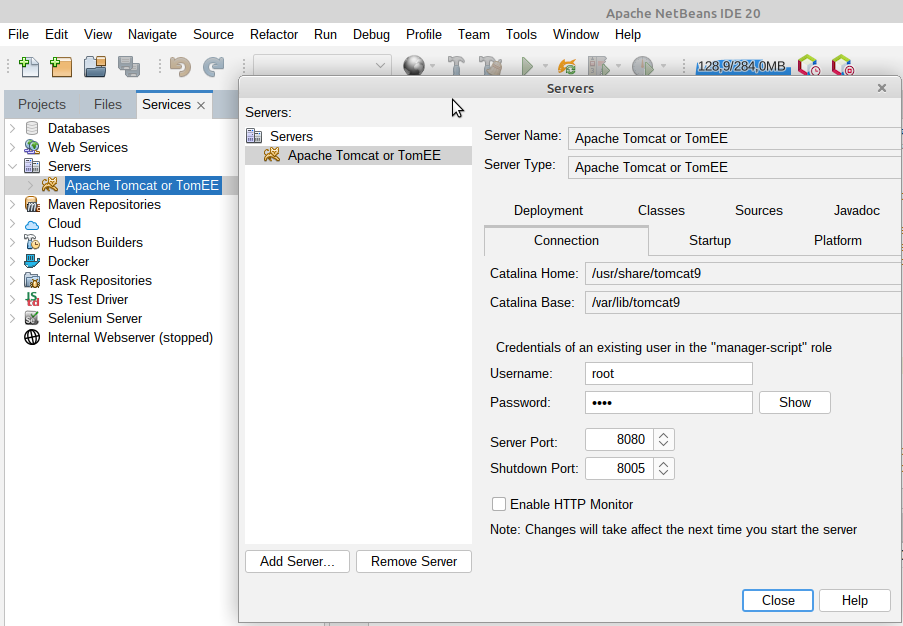Screen dimensions: 903x626
Task: Click the Redo toolbar icon
Action: [214, 66]
